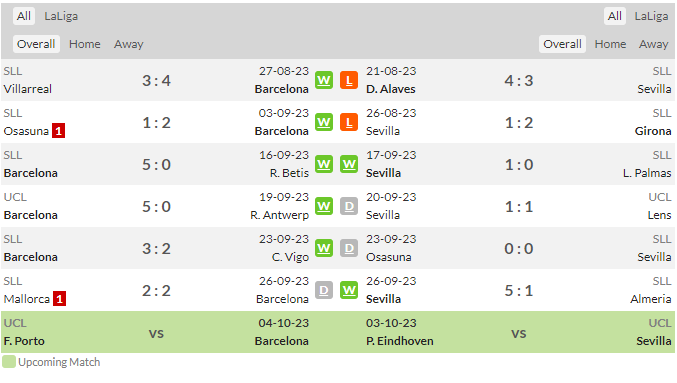Viewport: 677px width, 383px height.
Task: Select the left LaLiga filter tab
Action: (61, 16)
